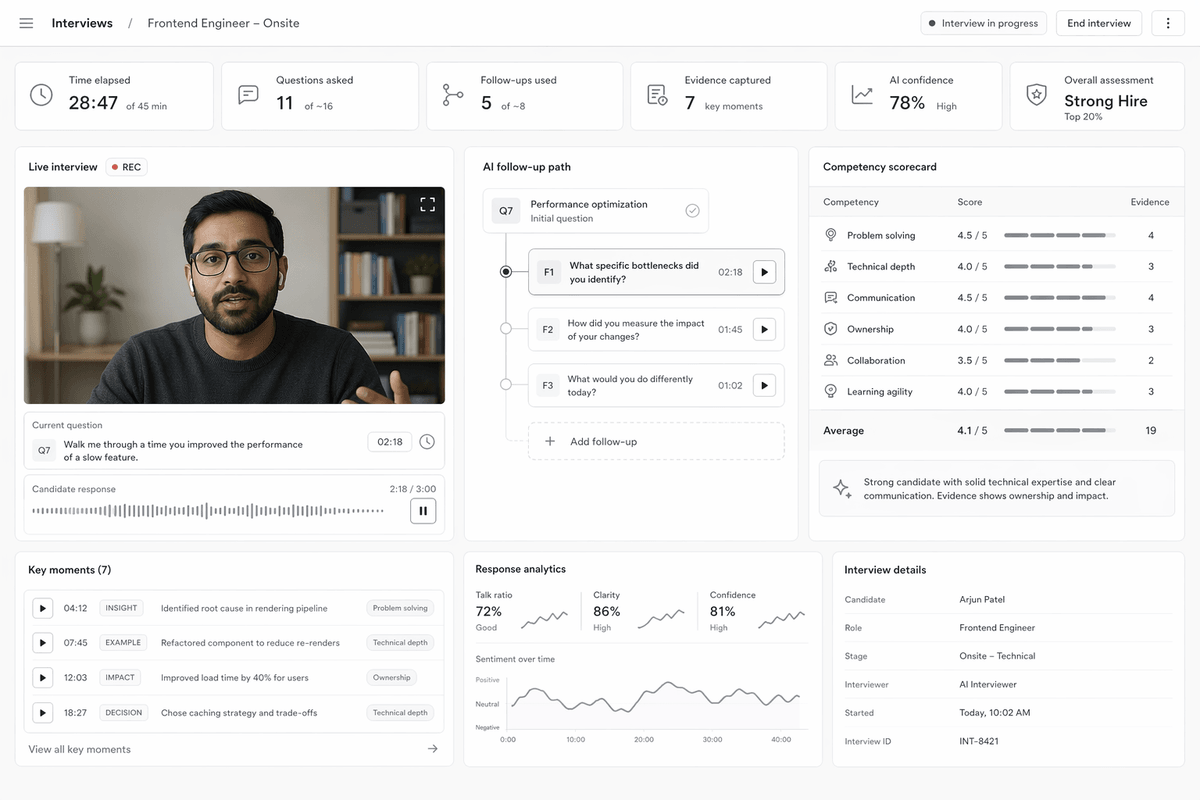Expand the live video to fullscreen

[427, 205]
